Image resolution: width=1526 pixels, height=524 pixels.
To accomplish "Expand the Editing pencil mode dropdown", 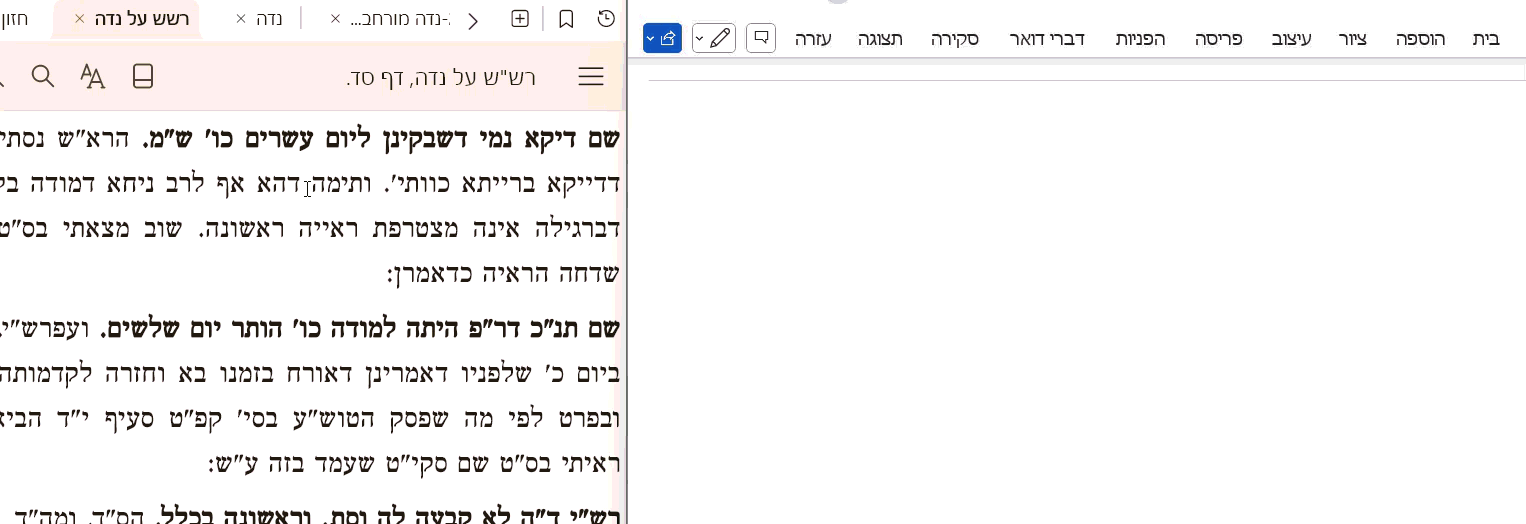I will point(699,39).
